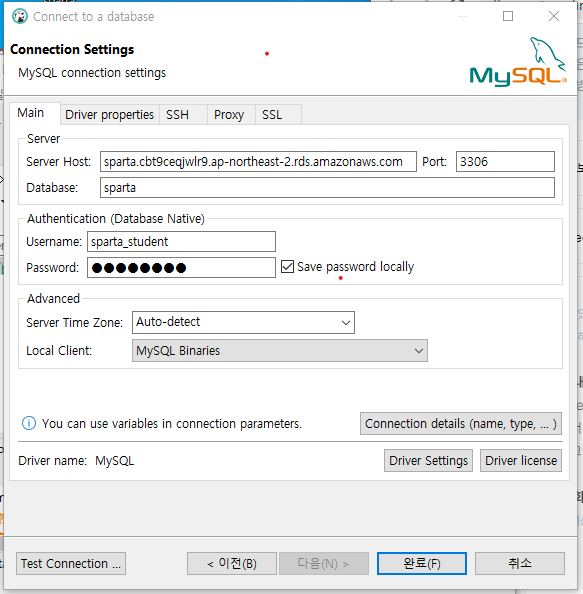Open the Server Time Zone dropdown
Screen dimensions: 583x594
(x=243, y=322)
